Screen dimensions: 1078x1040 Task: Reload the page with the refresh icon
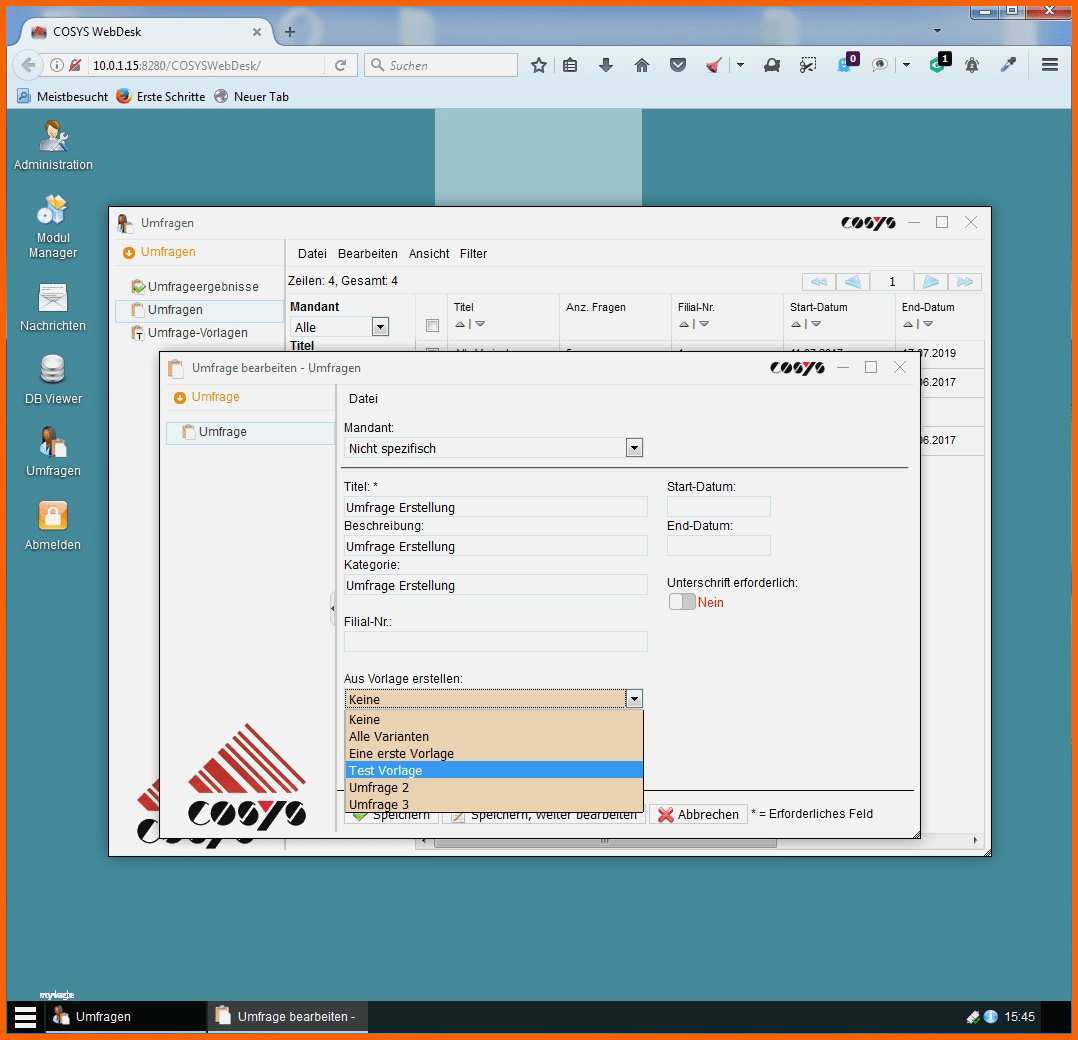coord(340,65)
